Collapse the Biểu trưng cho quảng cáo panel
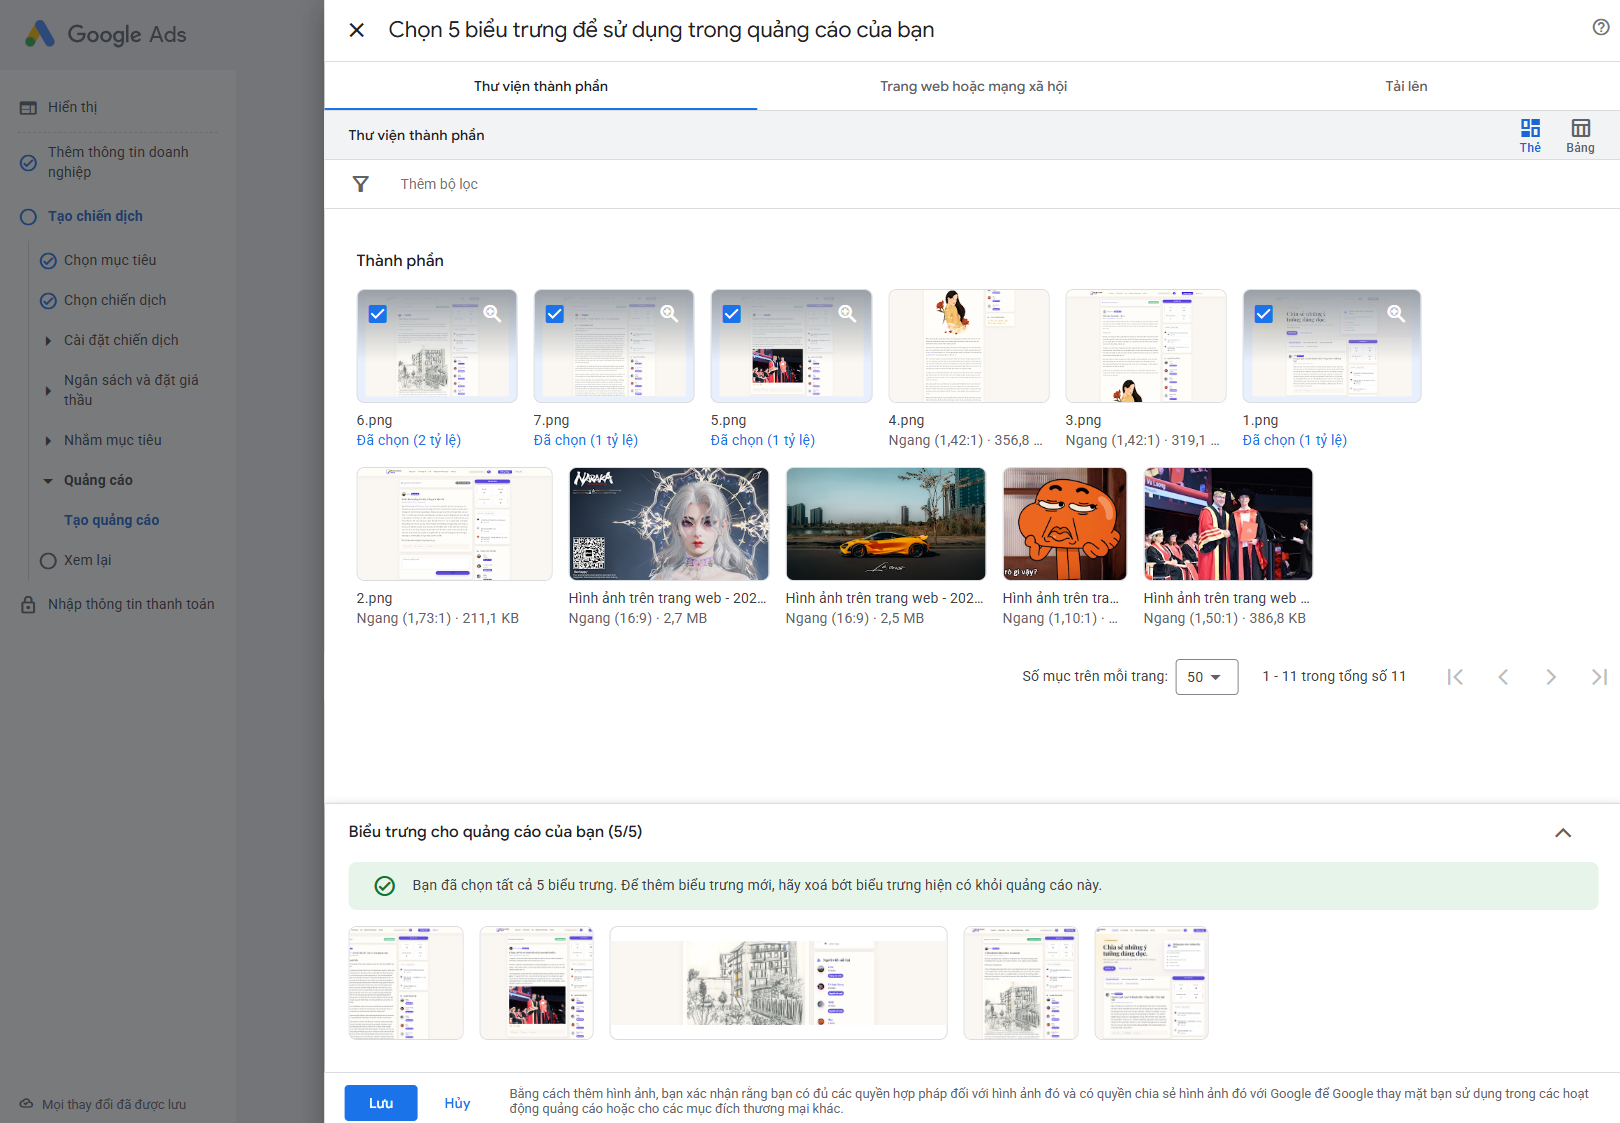 click(x=1563, y=833)
